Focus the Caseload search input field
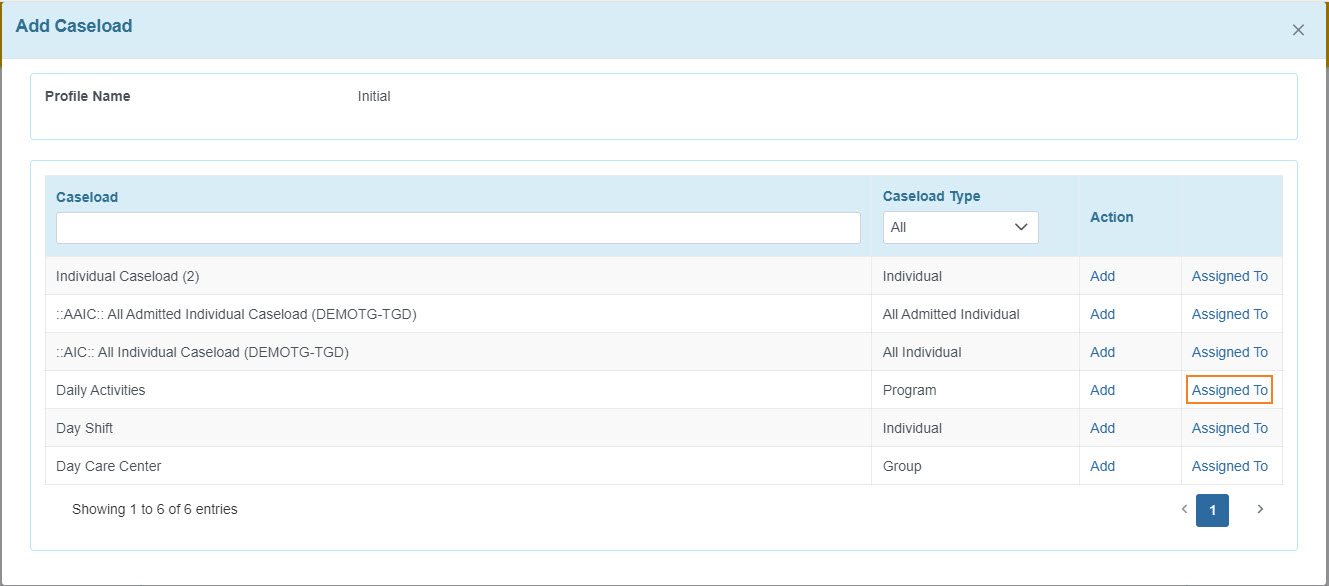The width and height of the screenshot is (1329, 586). (x=458, y=227)
